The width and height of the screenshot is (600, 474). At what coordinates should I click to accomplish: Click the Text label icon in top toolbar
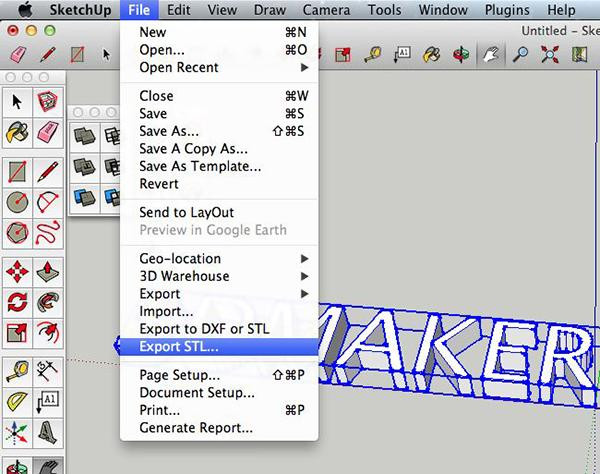[403, 54]
